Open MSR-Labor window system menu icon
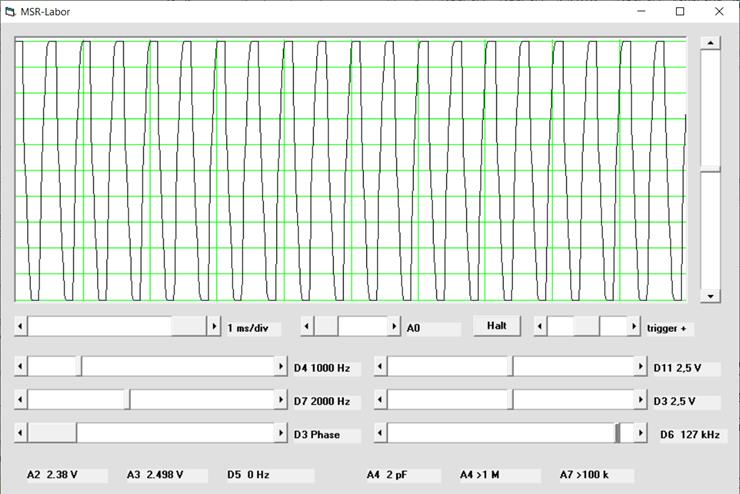Viewport: 740px width, 494px height. click(11, 12)
